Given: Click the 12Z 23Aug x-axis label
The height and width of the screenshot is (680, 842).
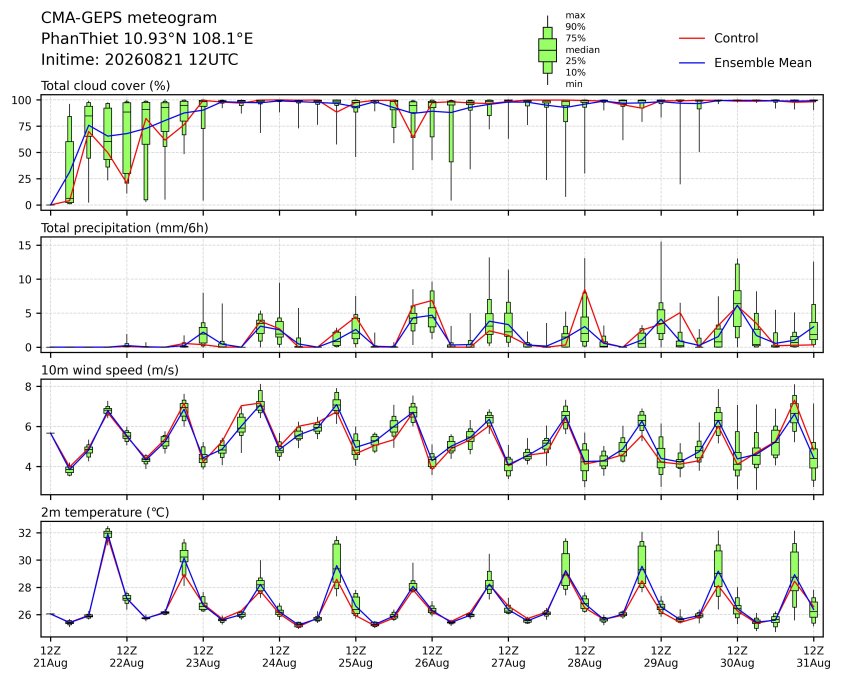Looking at the screenshot, I should (203, 657).
